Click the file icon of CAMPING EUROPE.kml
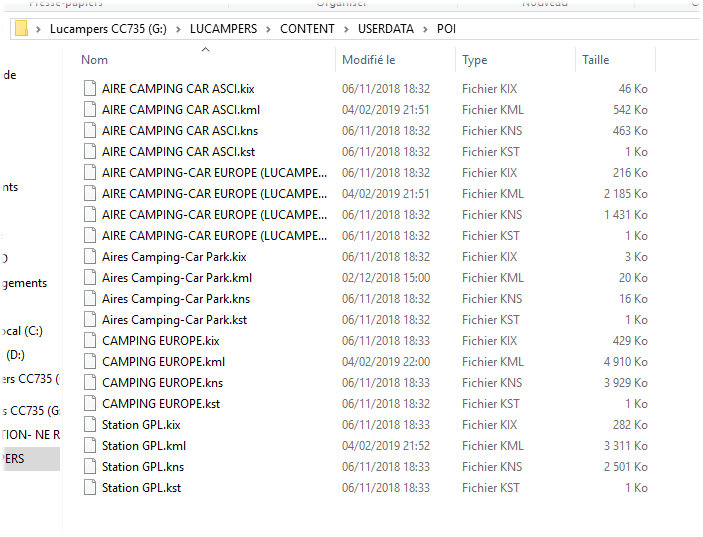Screen dimensions: 703x537 click(x=91, y=362)
